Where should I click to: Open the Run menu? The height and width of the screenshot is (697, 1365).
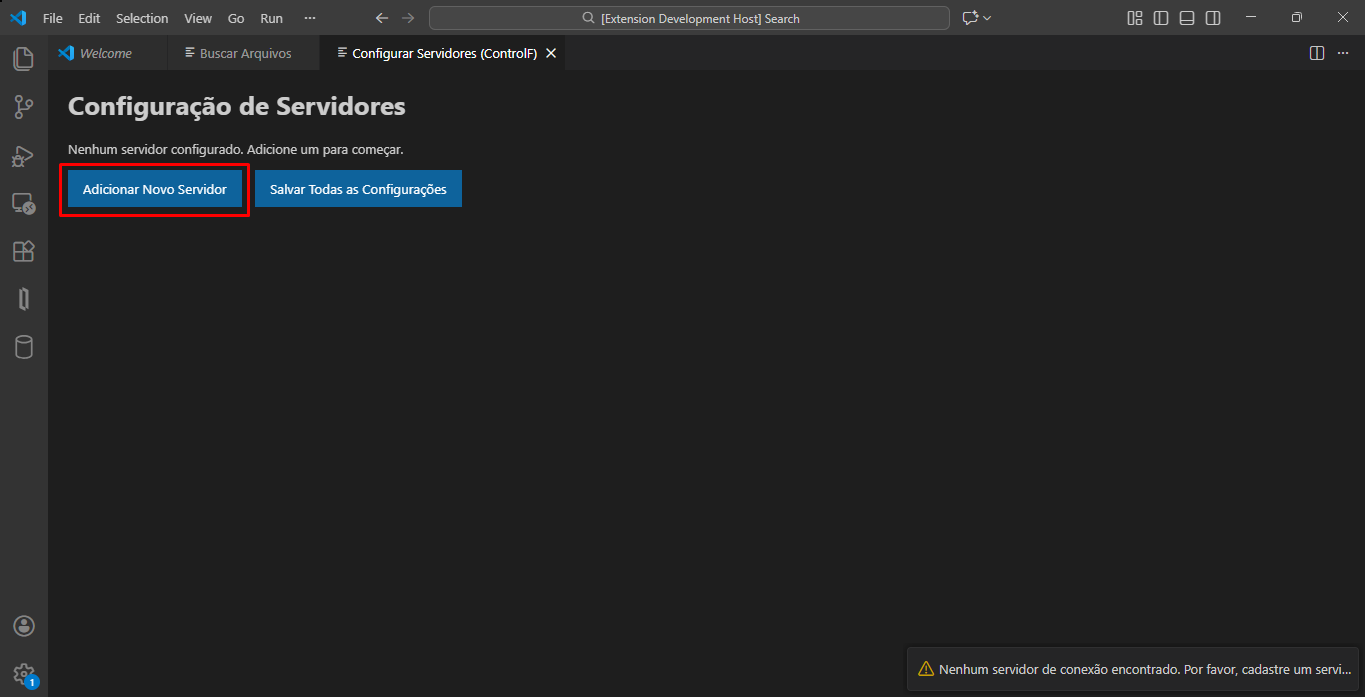coord(271,18)
